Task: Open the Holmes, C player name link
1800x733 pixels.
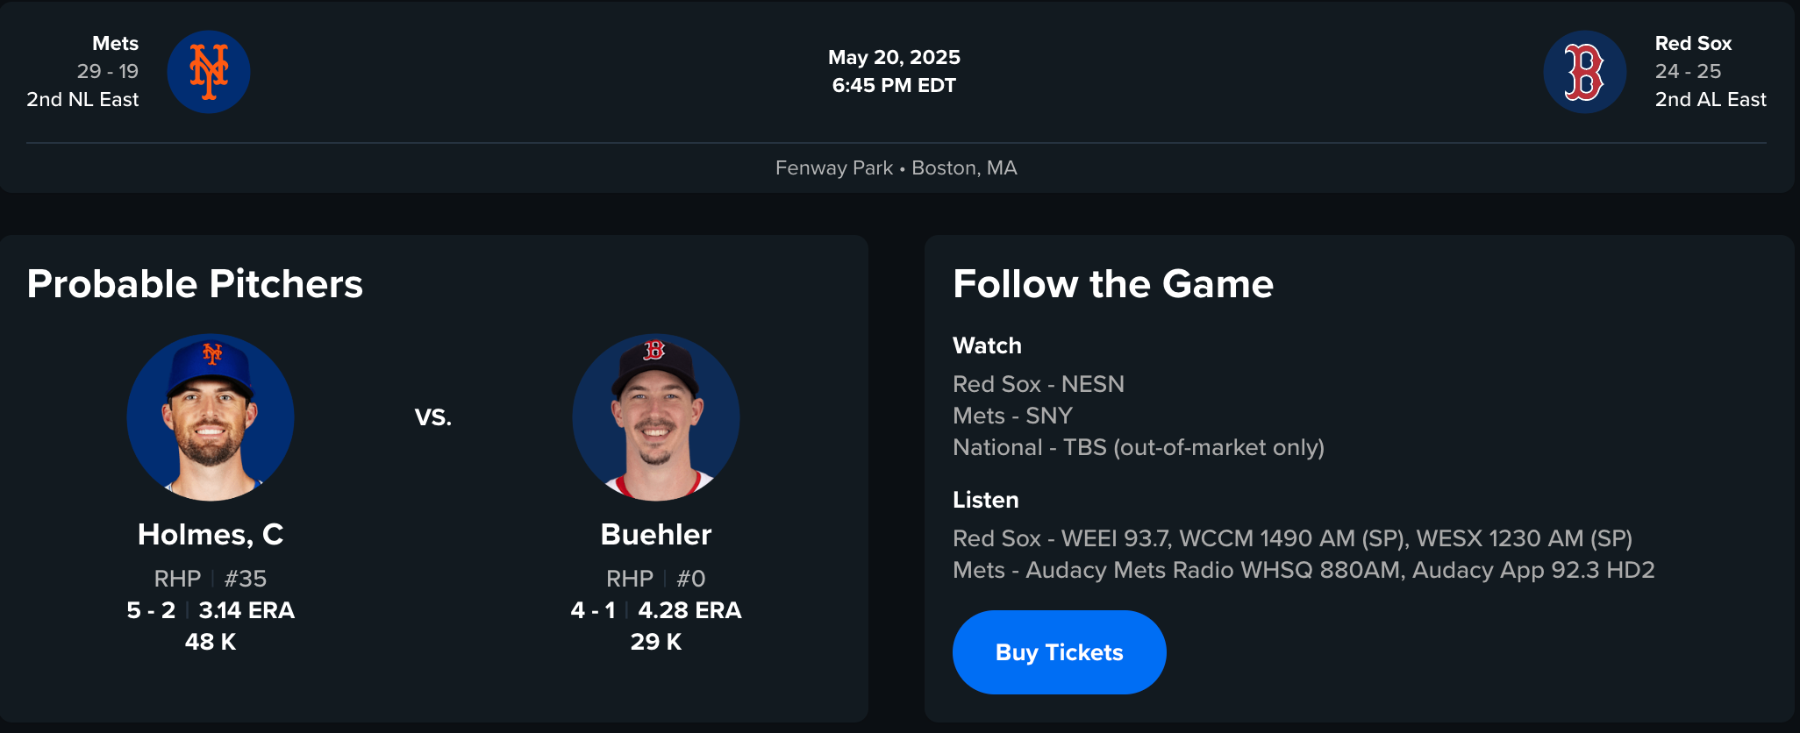Action: point(210,535)
